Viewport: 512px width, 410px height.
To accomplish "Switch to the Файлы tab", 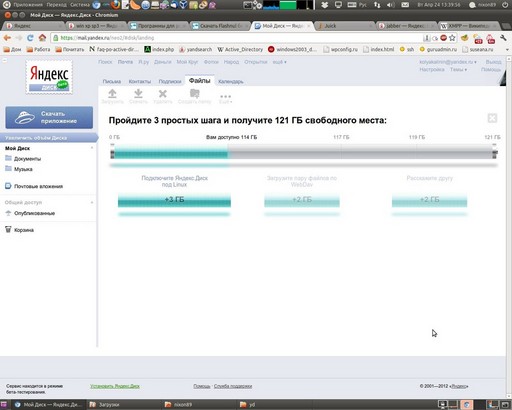I will [x=199, y=81].
